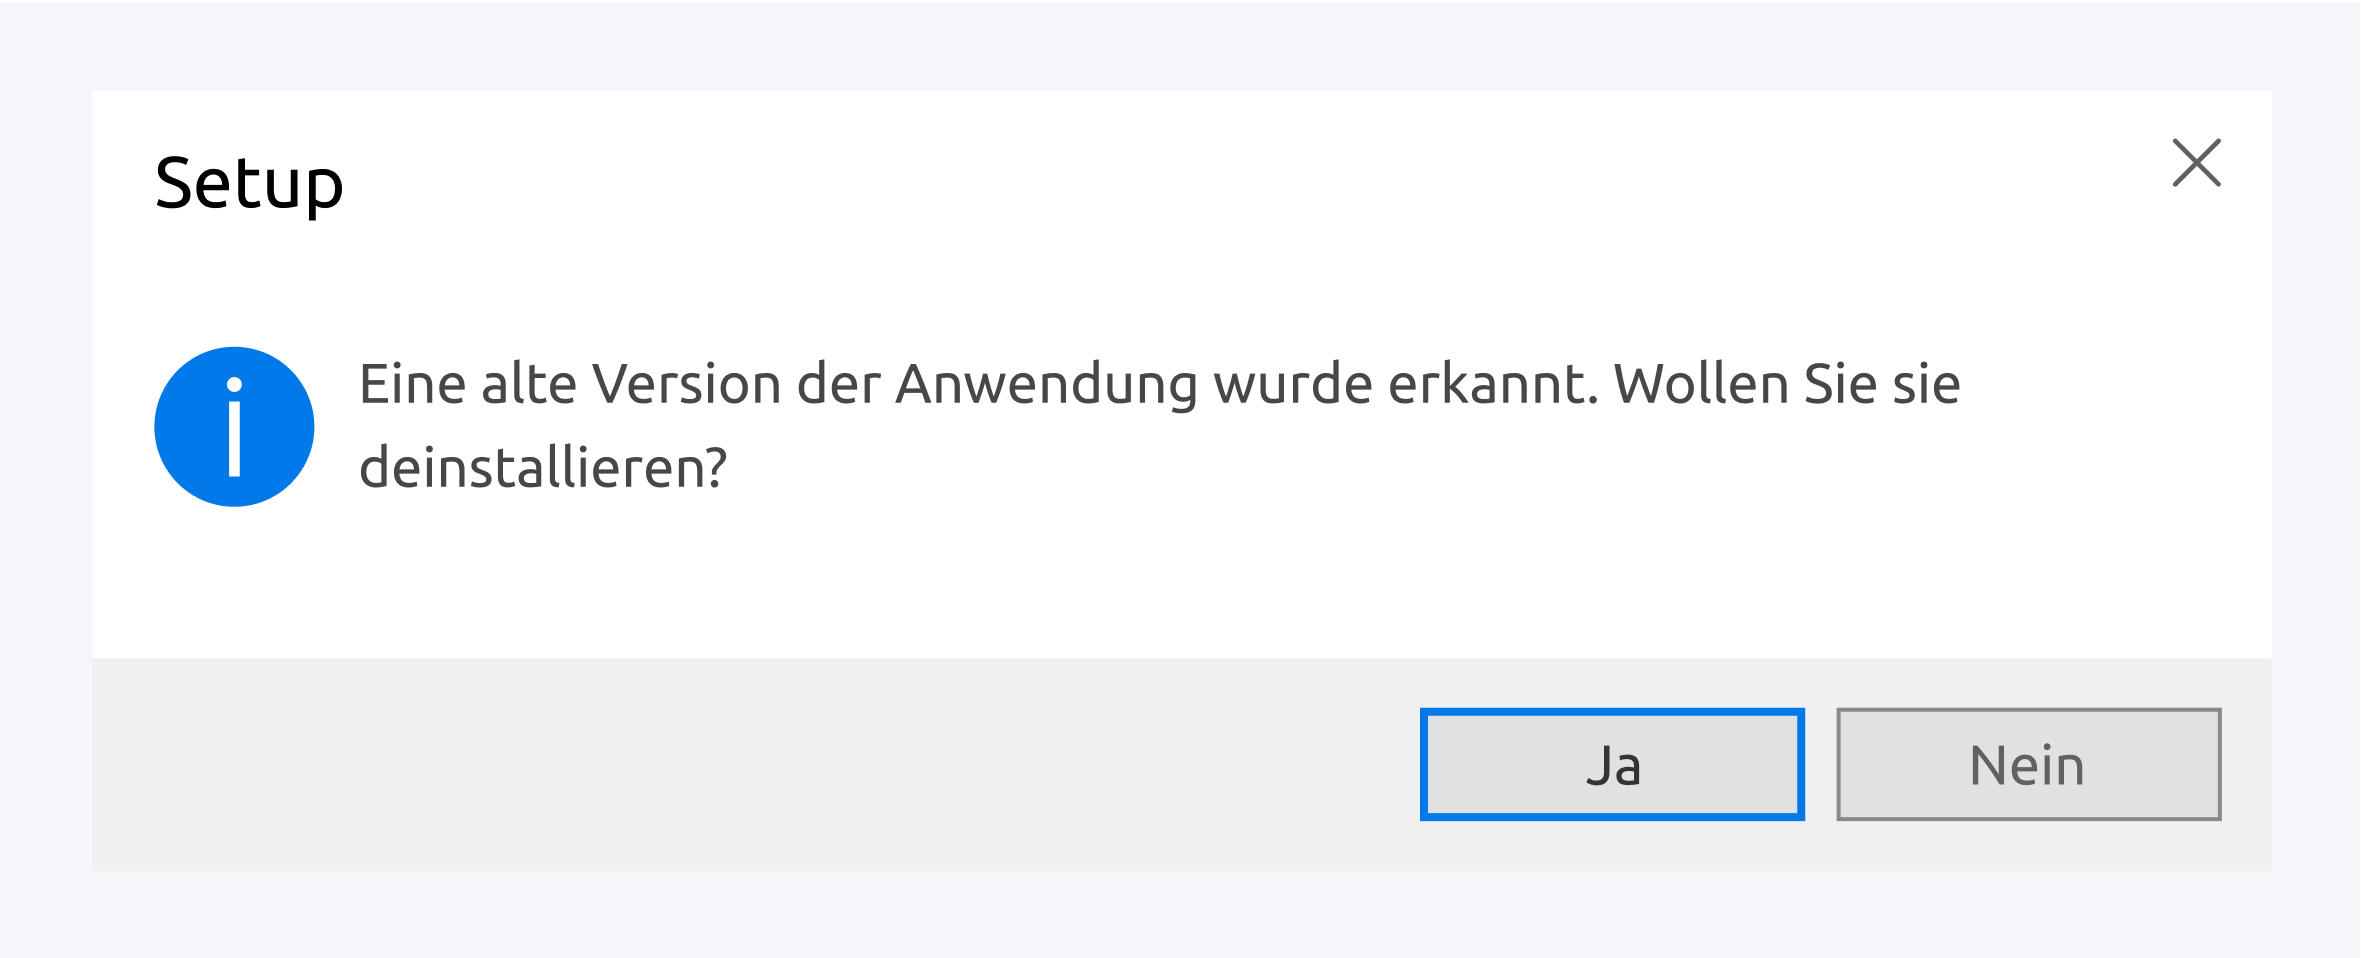Select the word "deinstallieren?" in the message
Screen dimensions: 2361x958
tap(543, 468)
